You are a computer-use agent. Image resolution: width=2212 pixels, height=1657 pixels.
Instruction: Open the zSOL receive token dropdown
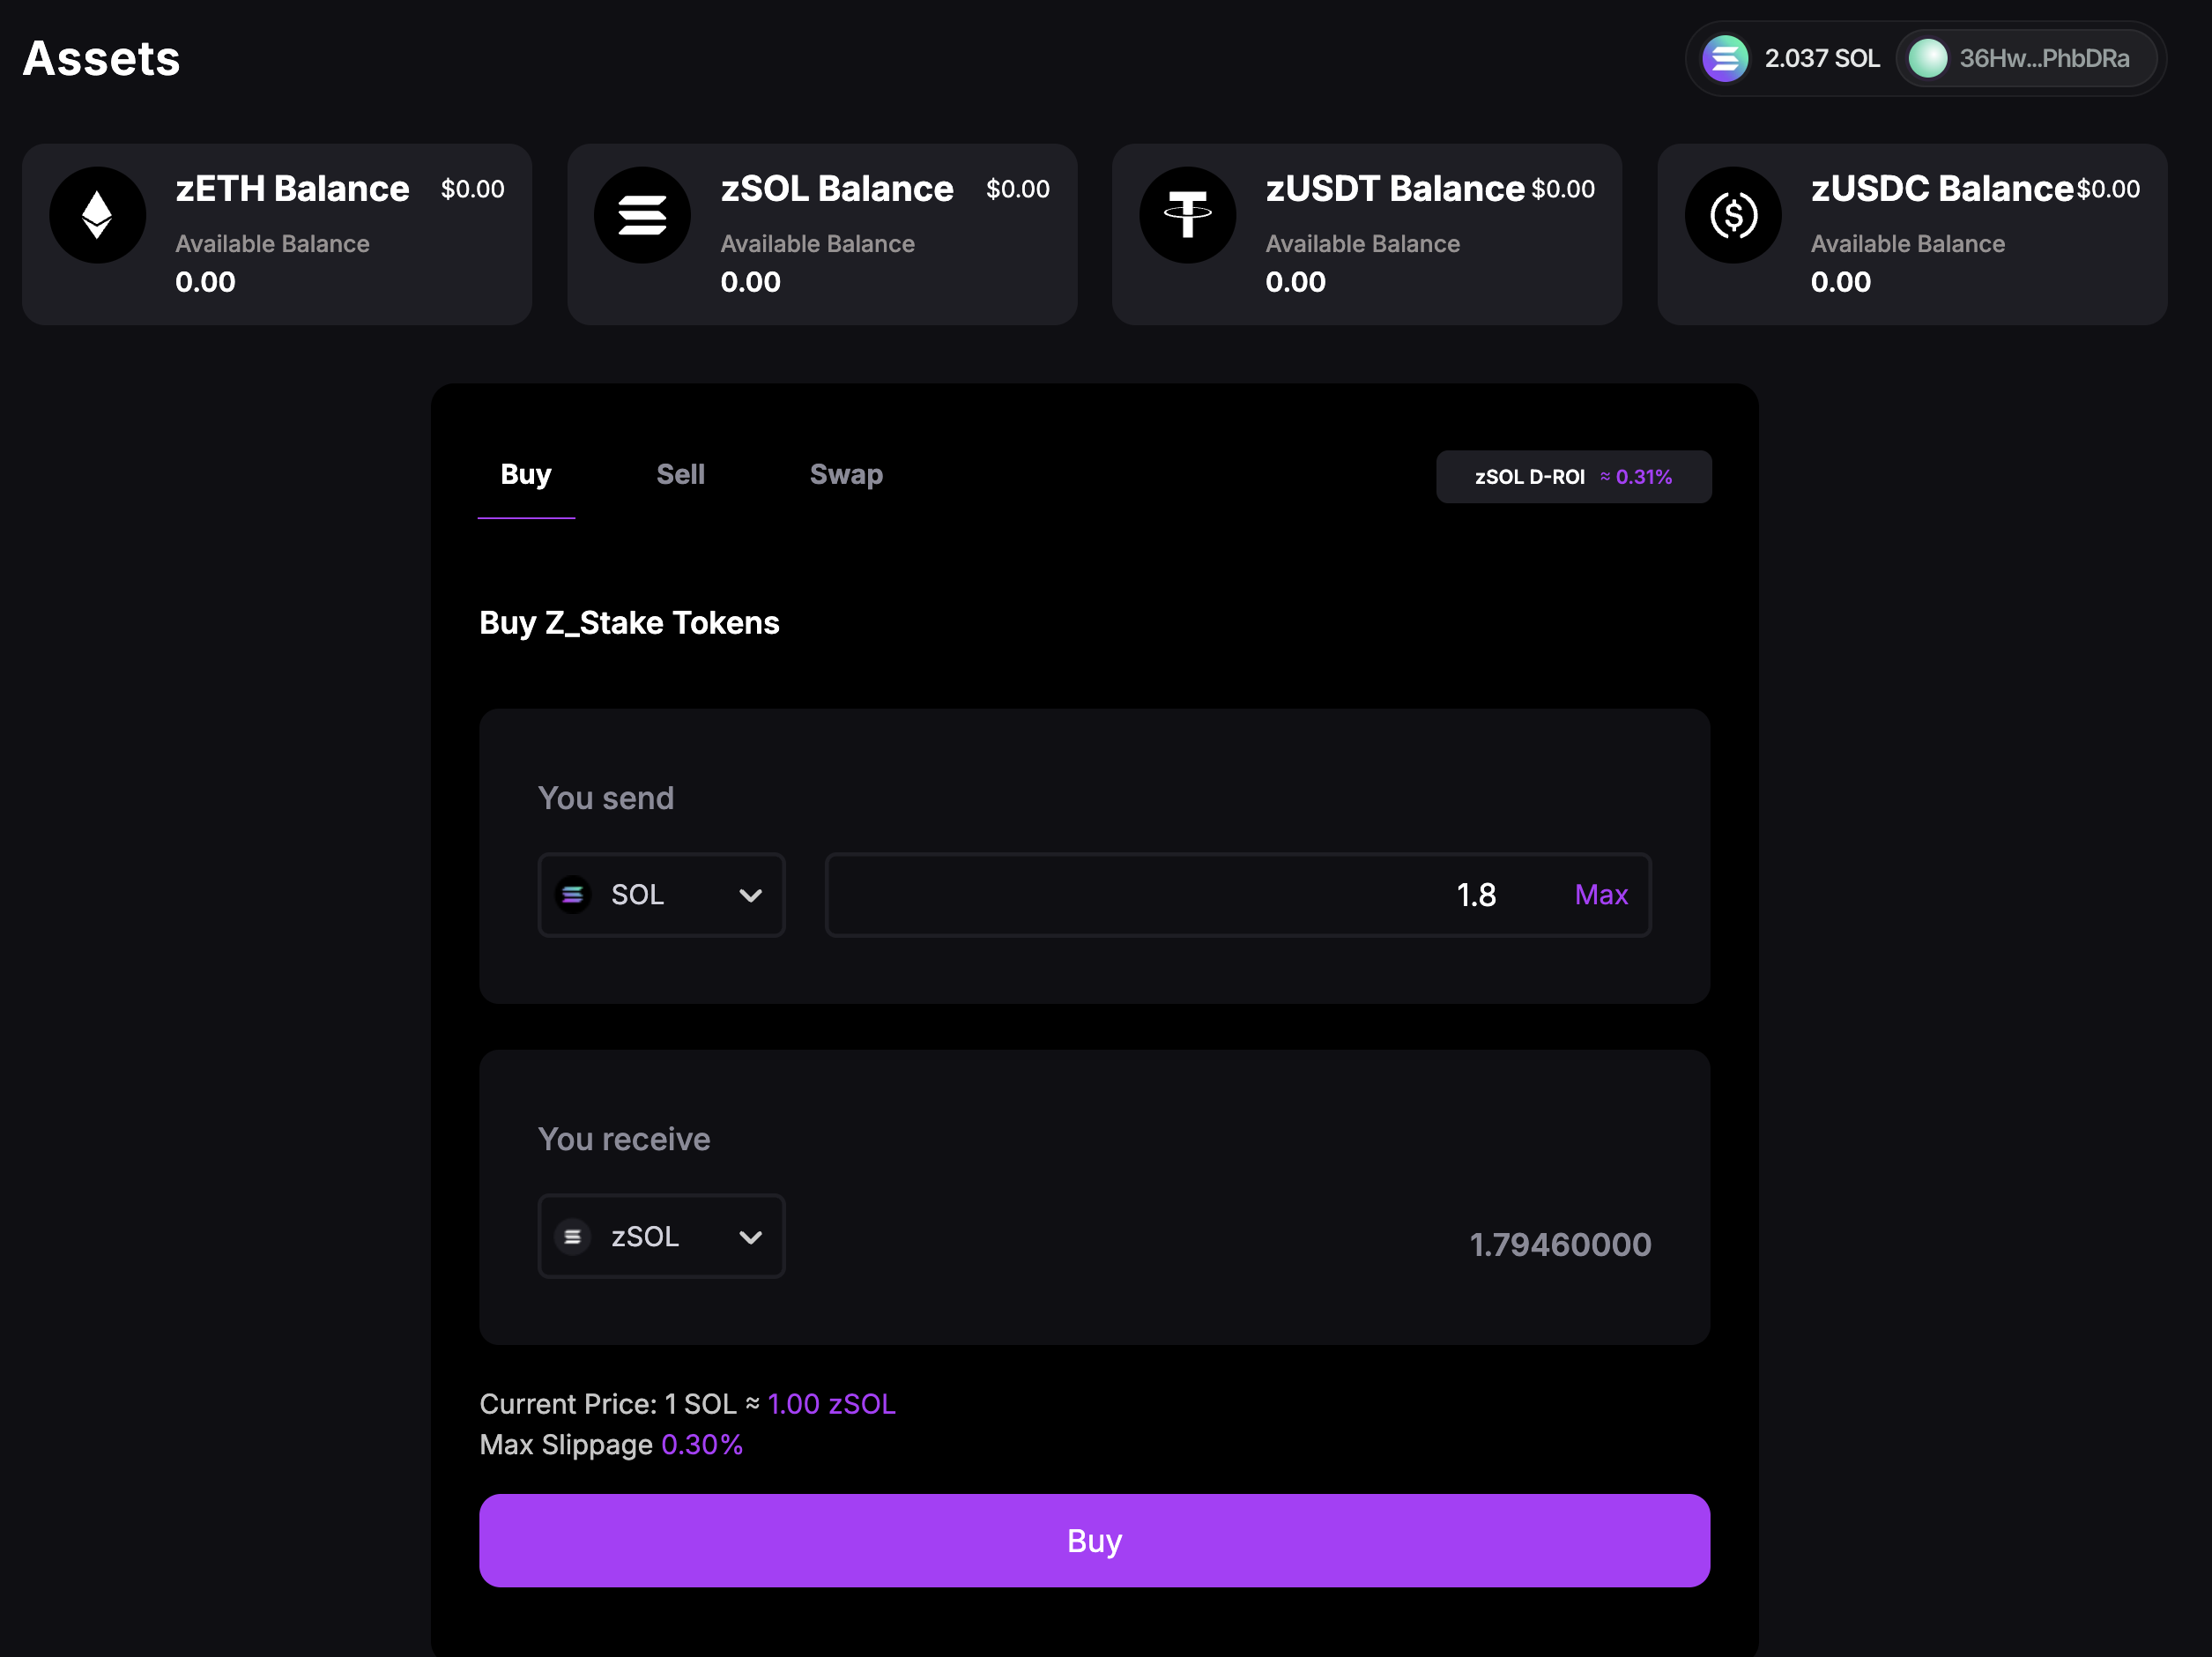[x=661, y=1237]
